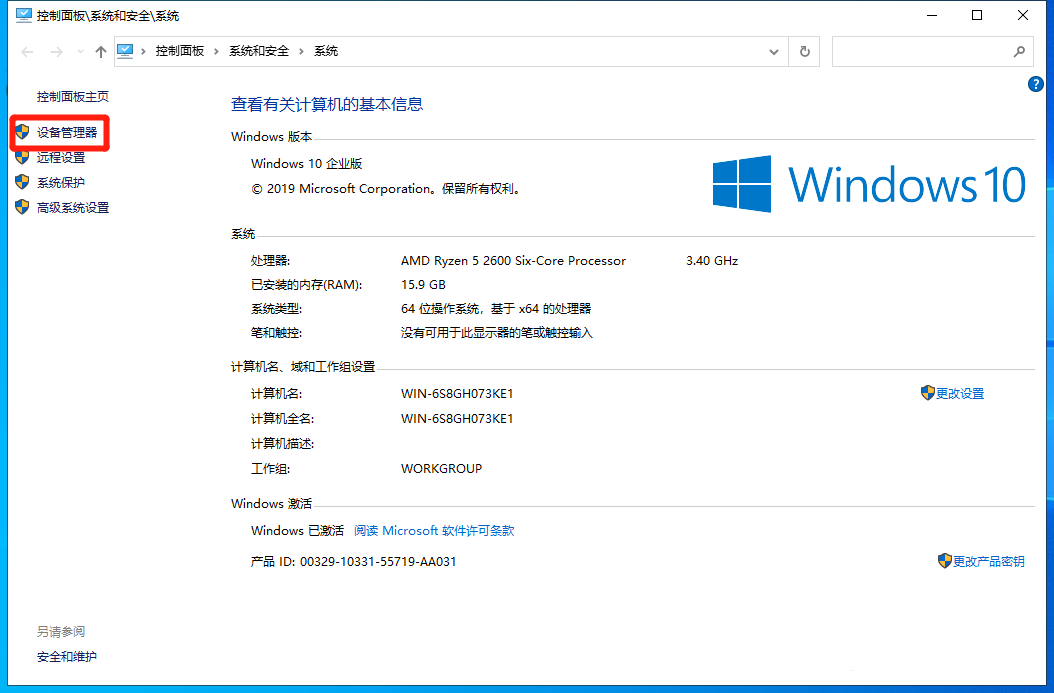Open help with the blue question mark icon
The height and width of the screenshot is (693, 1054).
click(x=1035, y=84)
